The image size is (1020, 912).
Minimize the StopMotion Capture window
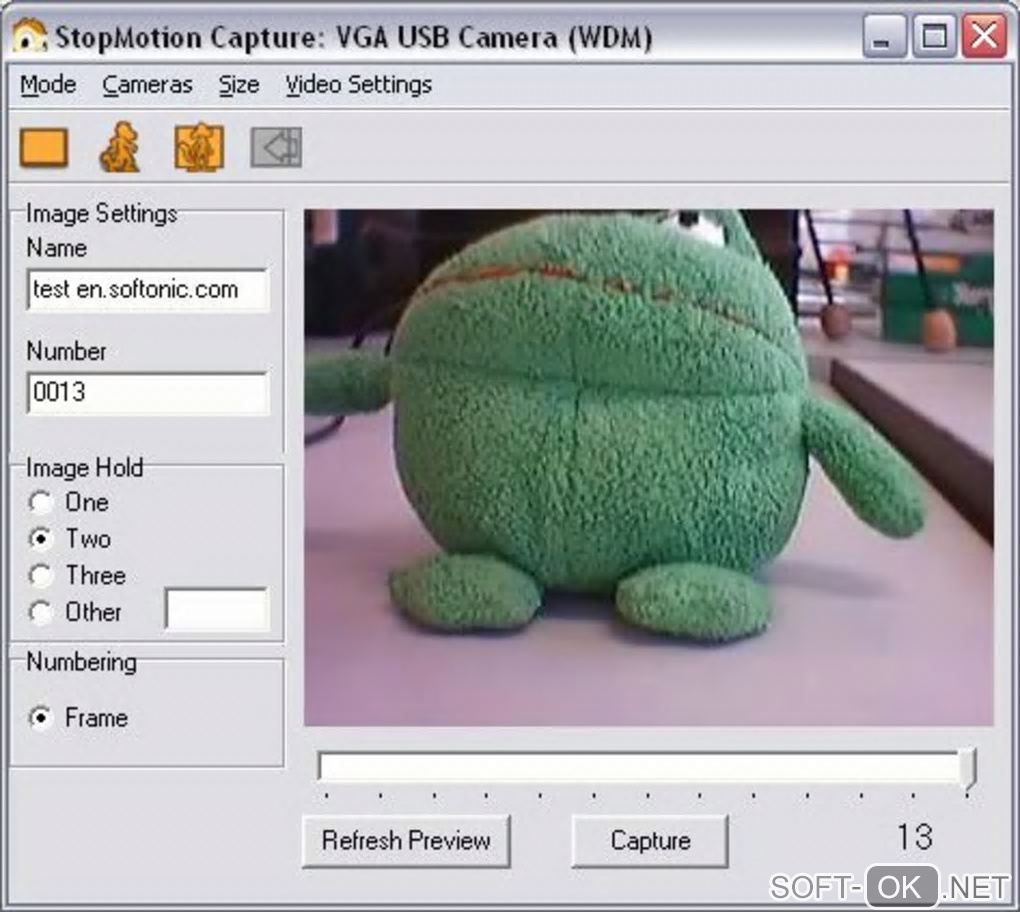click(x=884, y=36)
